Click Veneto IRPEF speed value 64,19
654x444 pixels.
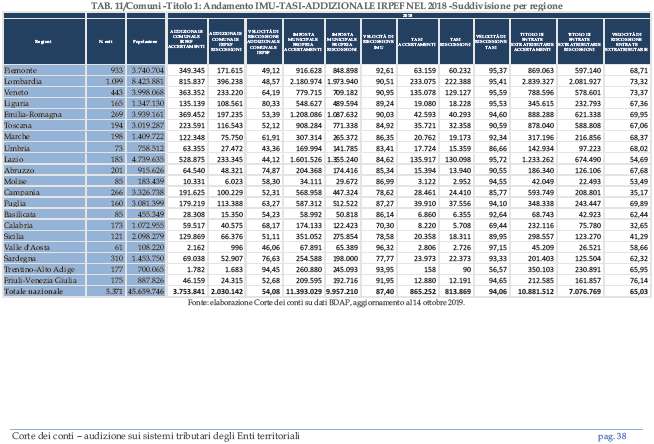[x=271, y=93]
